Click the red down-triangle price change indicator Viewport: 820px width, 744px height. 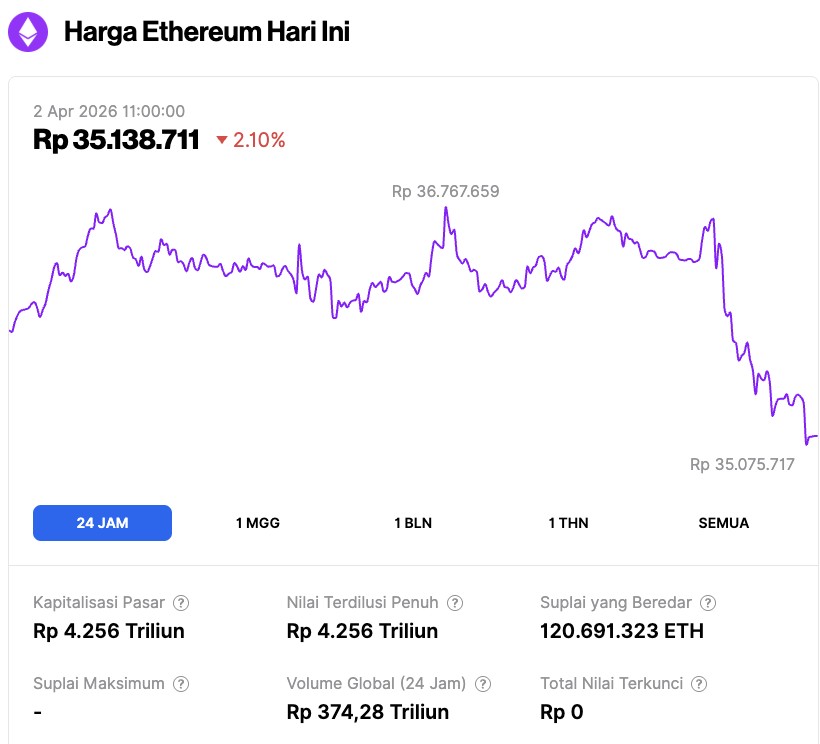[221, 141]
